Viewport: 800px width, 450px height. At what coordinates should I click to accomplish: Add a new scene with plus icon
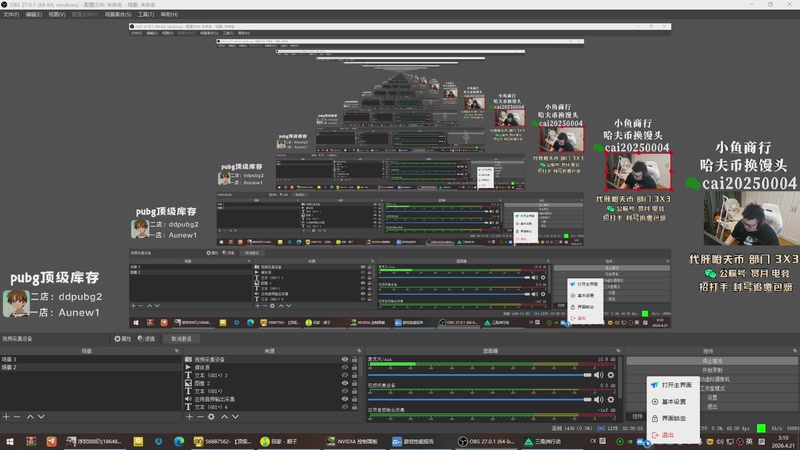pyautogui.click(x=6, y=417)
